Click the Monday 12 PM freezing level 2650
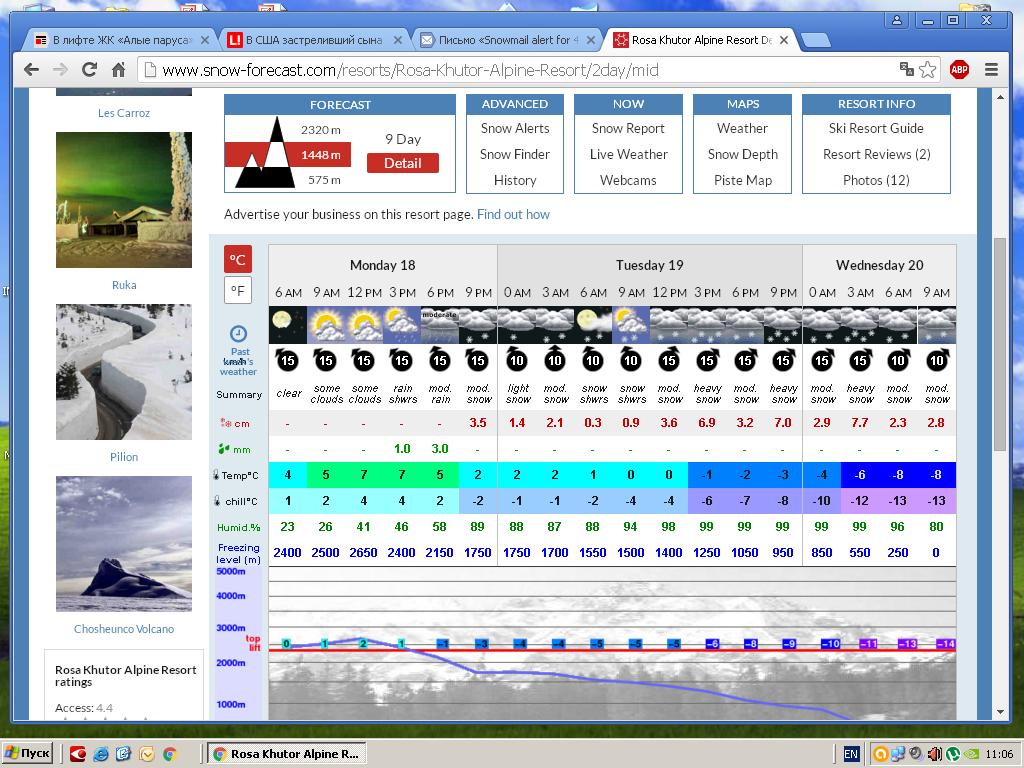1024x768 pixels. 363,552
